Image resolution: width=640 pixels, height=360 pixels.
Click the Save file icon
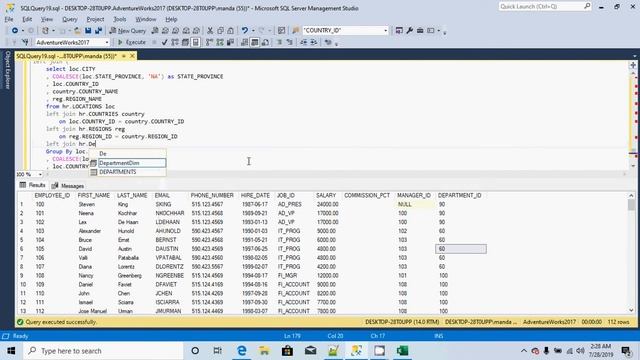coord(88,31)
